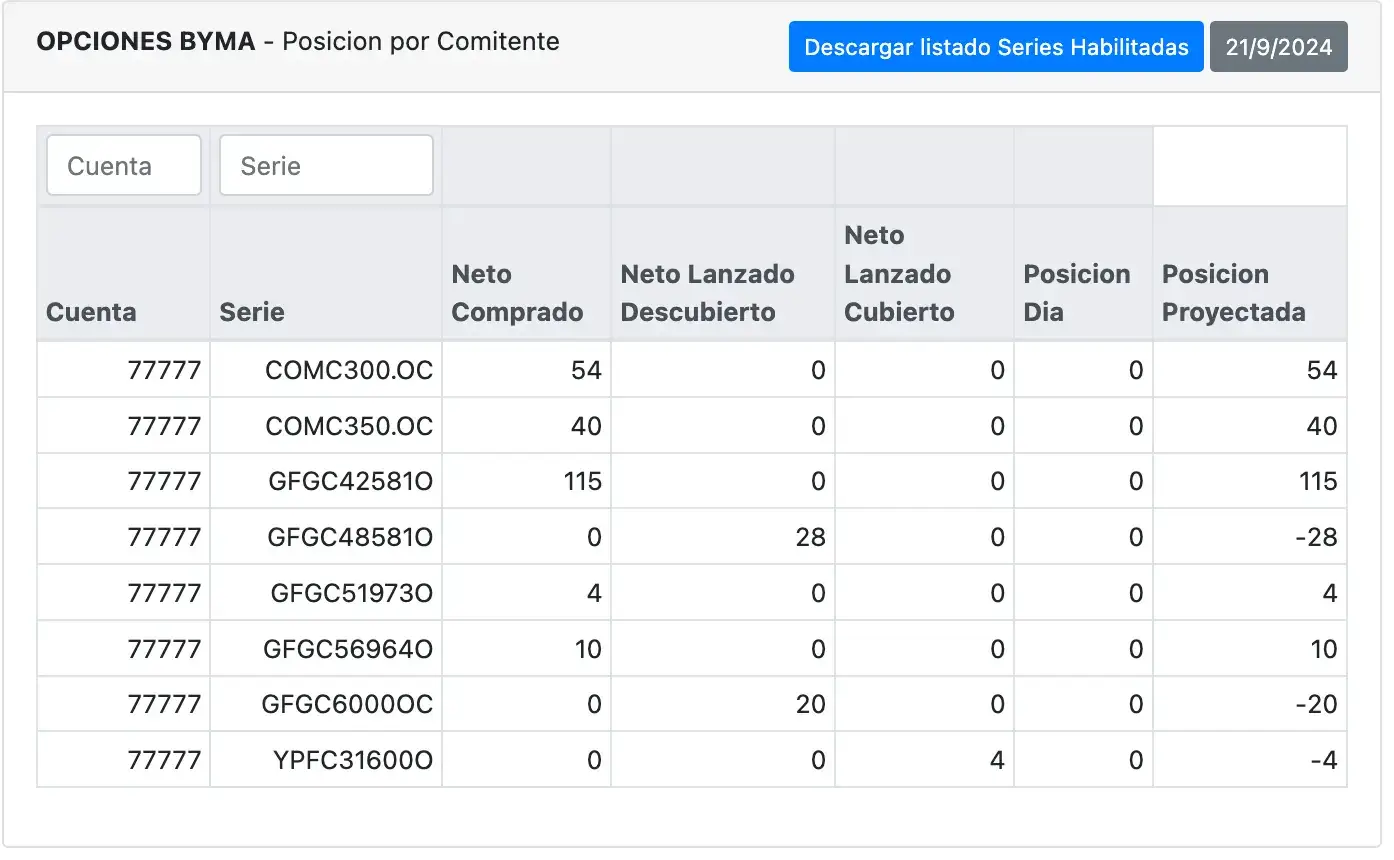
Task: Sort by Neto Lanzado Cubierto header
Action: (x=898, y=274)
